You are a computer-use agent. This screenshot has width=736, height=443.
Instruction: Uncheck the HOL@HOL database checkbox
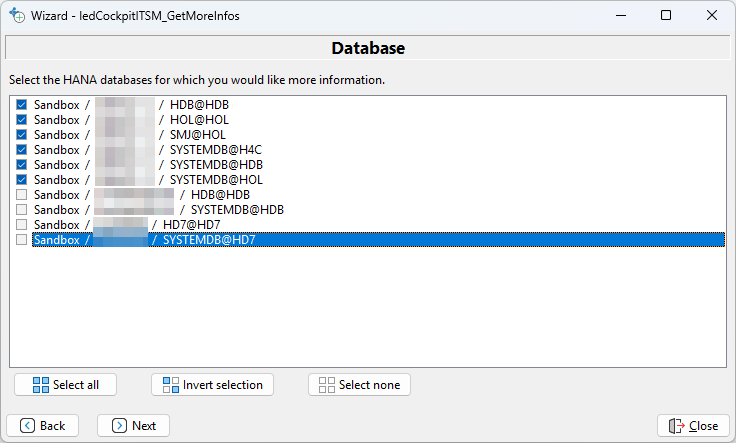coord(22,119)
